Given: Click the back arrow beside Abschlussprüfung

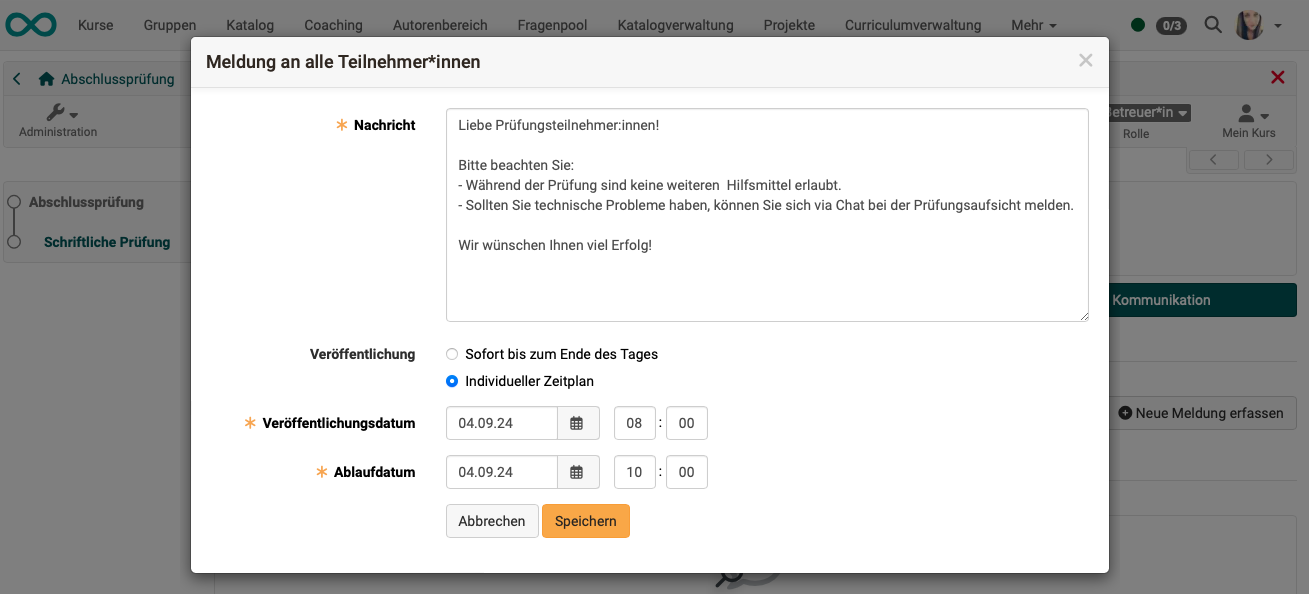Looking at the screenshot, I should [17, 79].
